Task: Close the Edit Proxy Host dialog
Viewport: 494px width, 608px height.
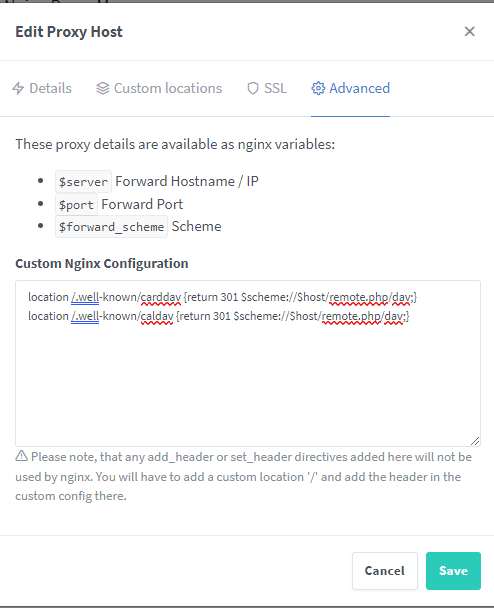Action: tap(470, 31)
